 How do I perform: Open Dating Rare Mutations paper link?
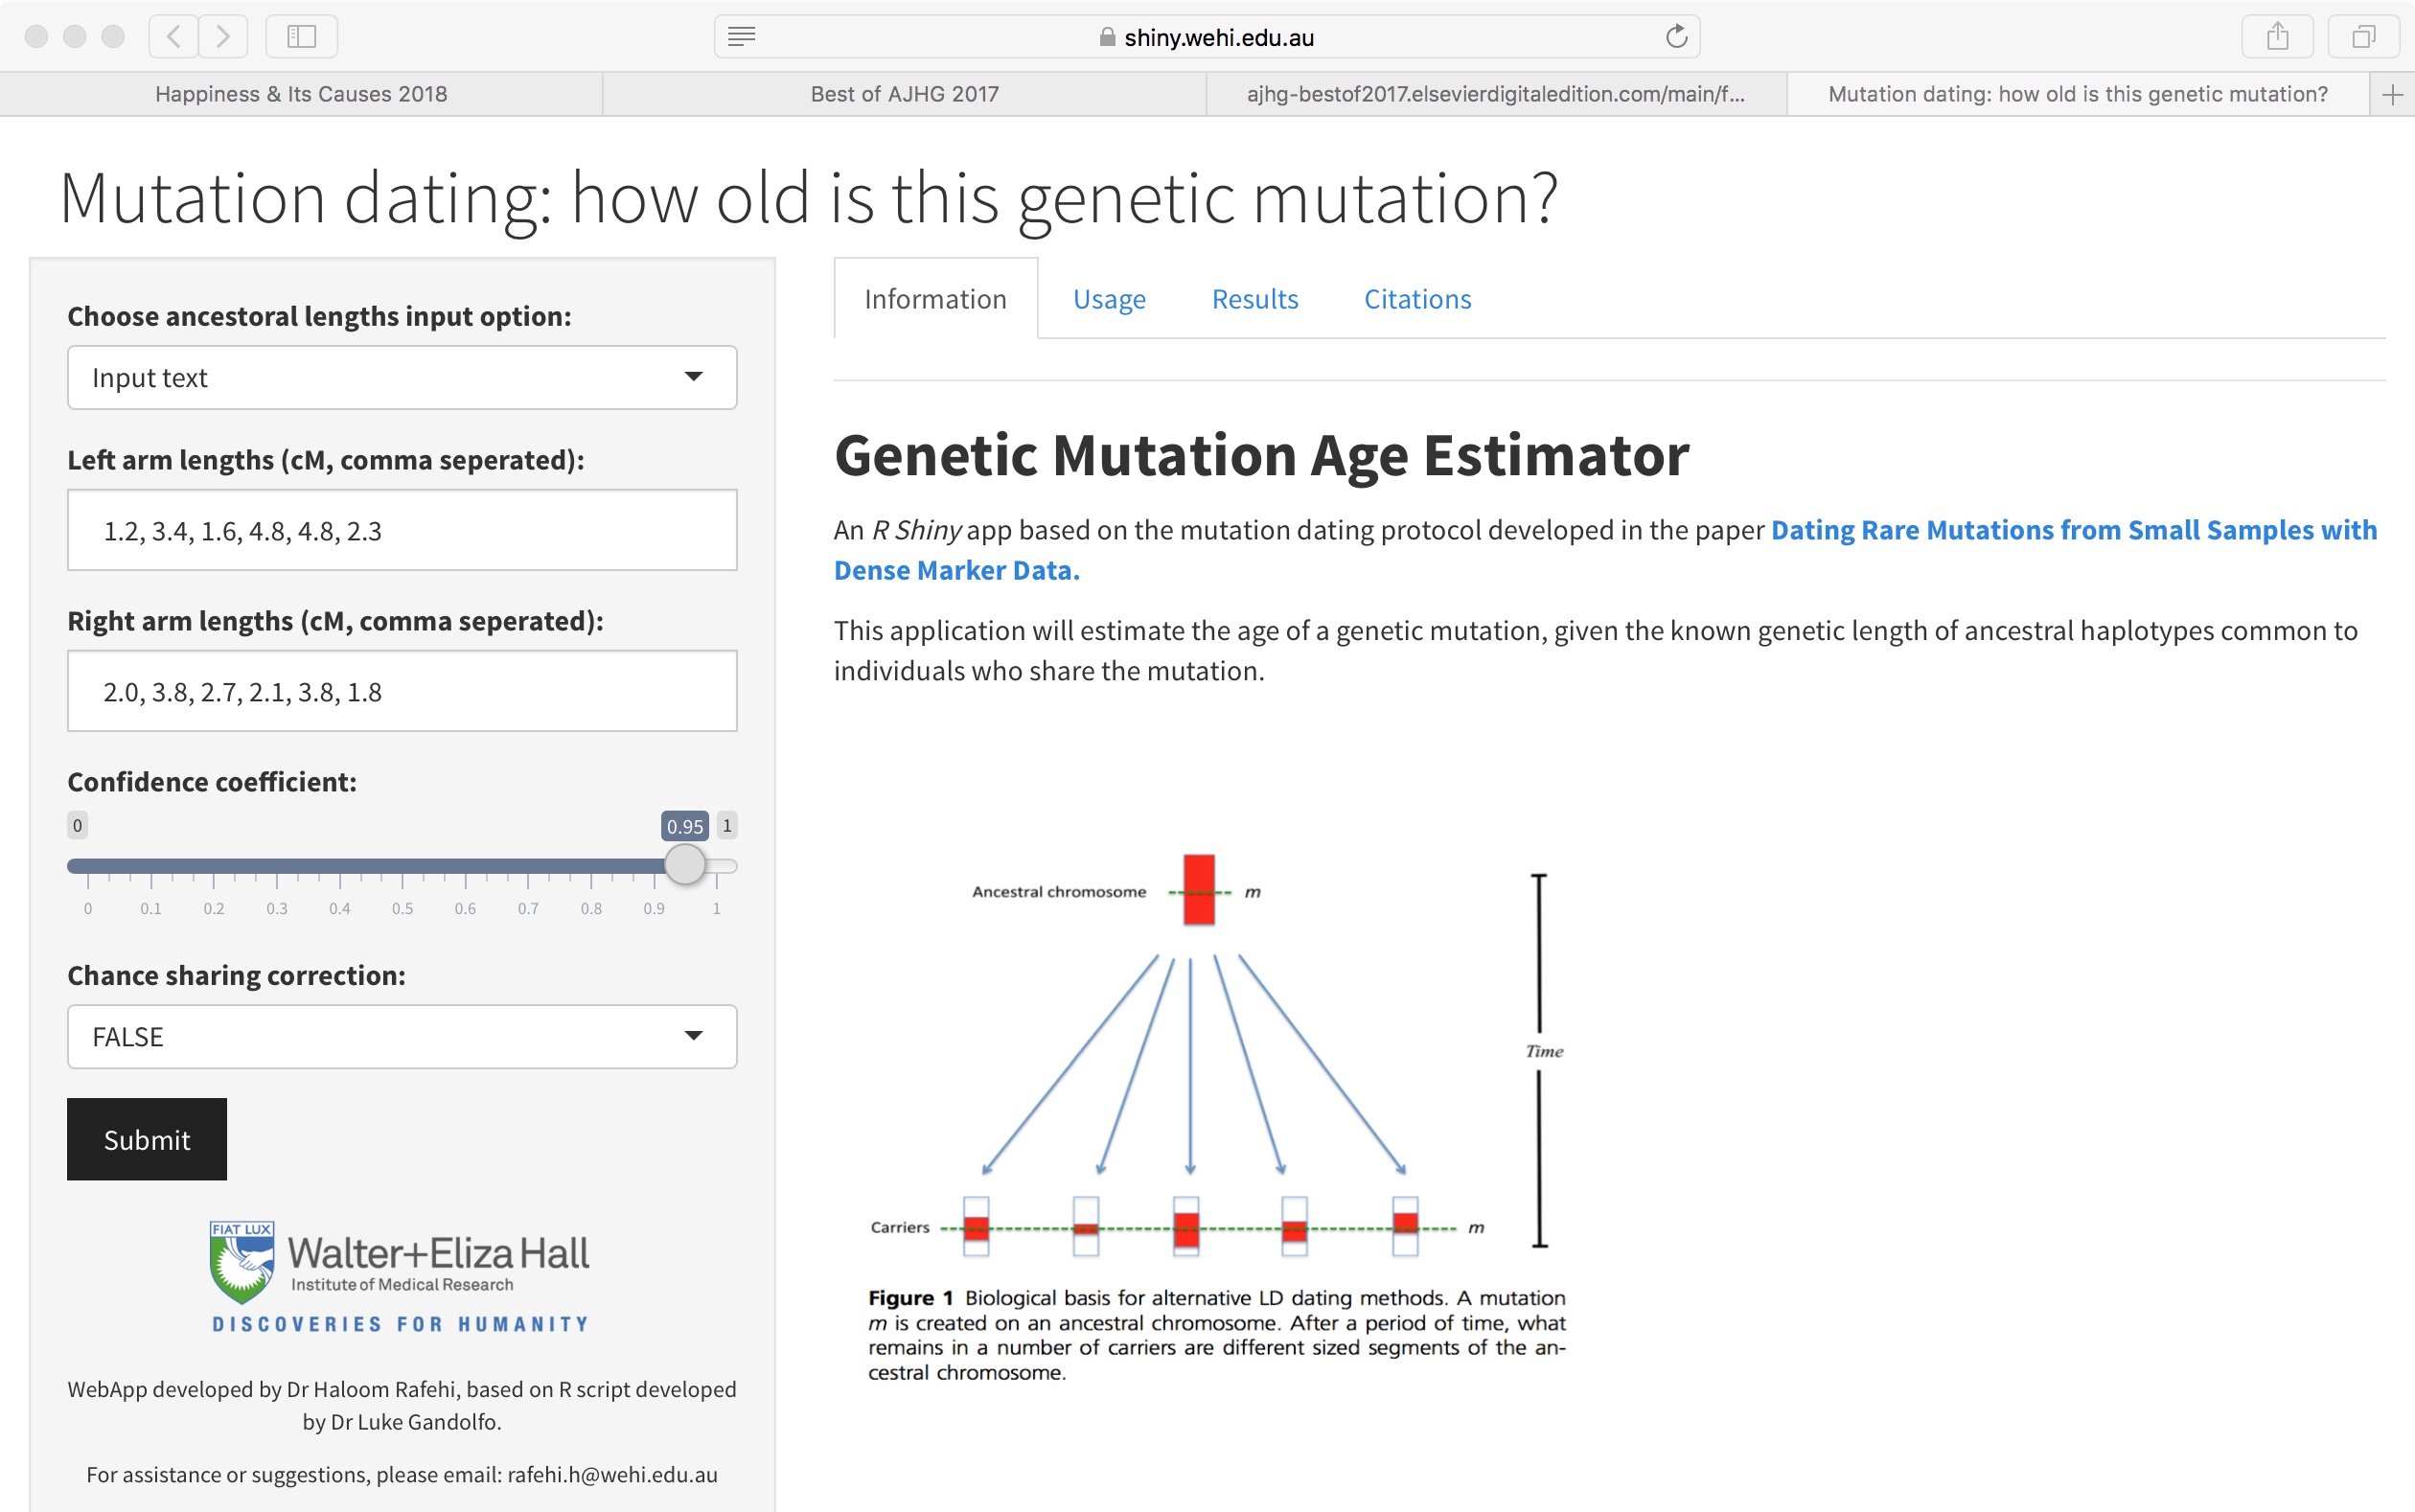[2073, 530]
